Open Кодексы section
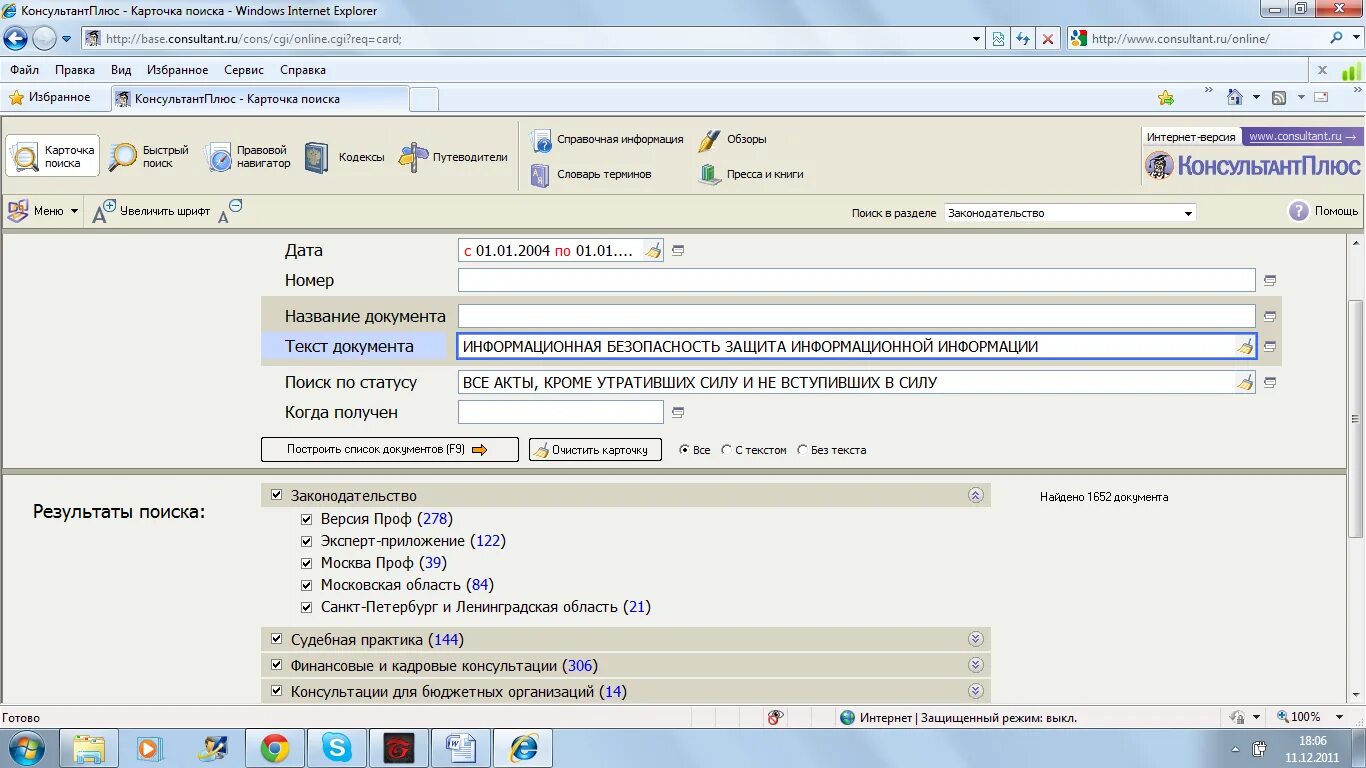The image size is (1366, 768). click(345, 157)
